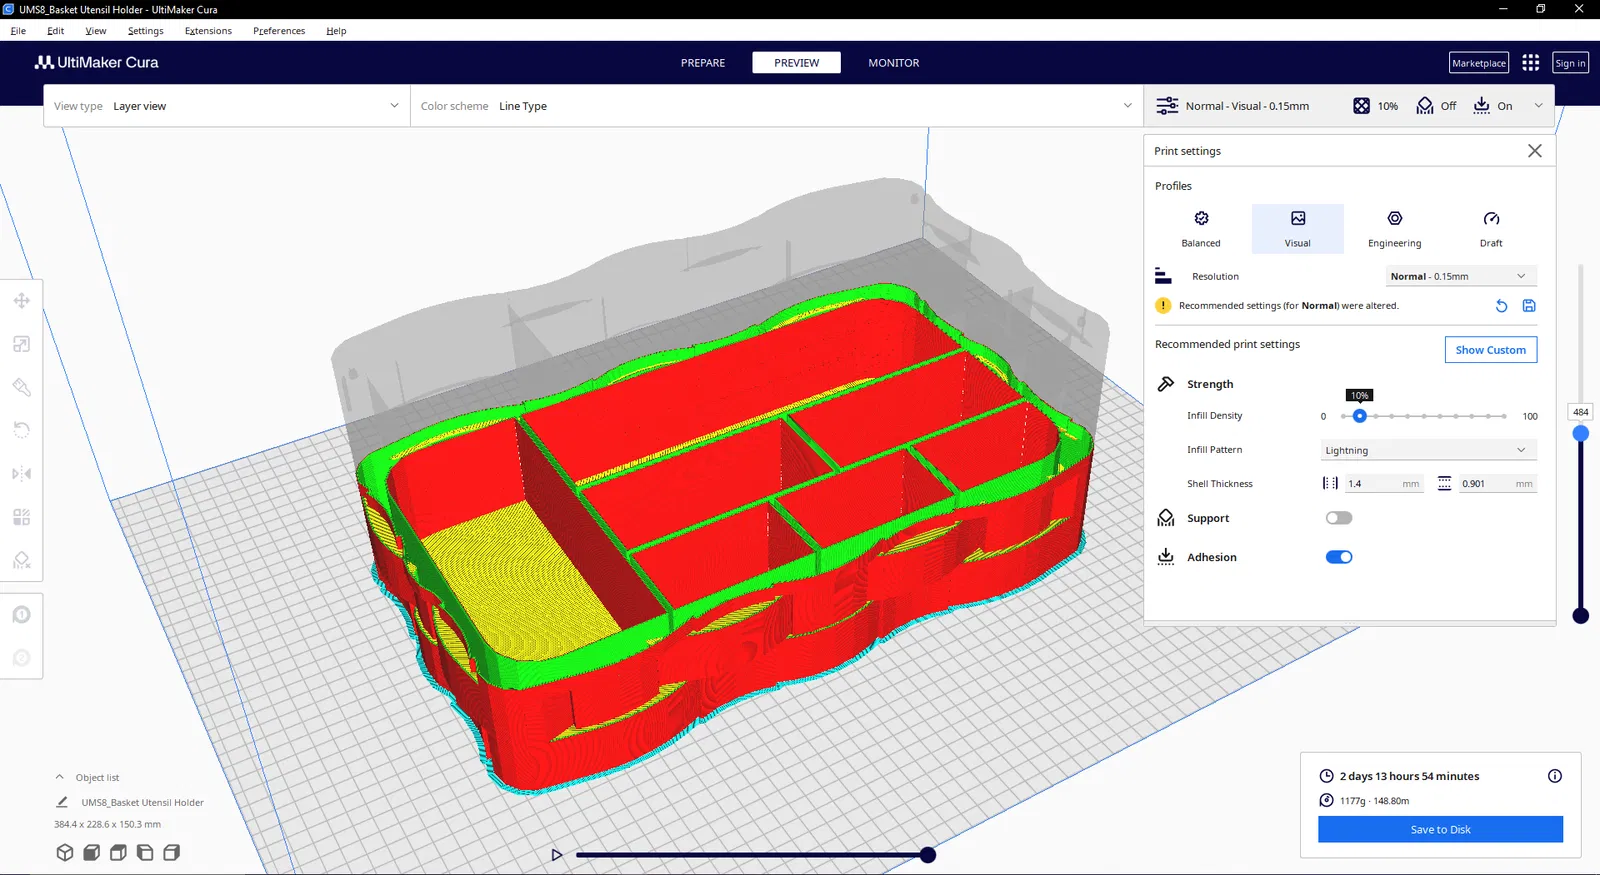The image size is (1600, 875).
Task: Open the Color scheme dropdown
Action: pos(777,106)
